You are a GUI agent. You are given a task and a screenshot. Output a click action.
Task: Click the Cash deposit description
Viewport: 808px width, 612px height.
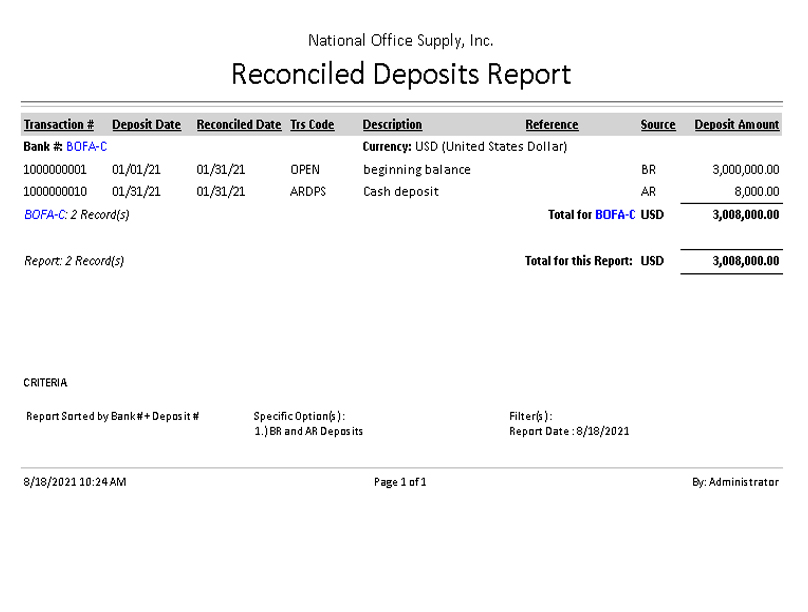tap(400, 192)
